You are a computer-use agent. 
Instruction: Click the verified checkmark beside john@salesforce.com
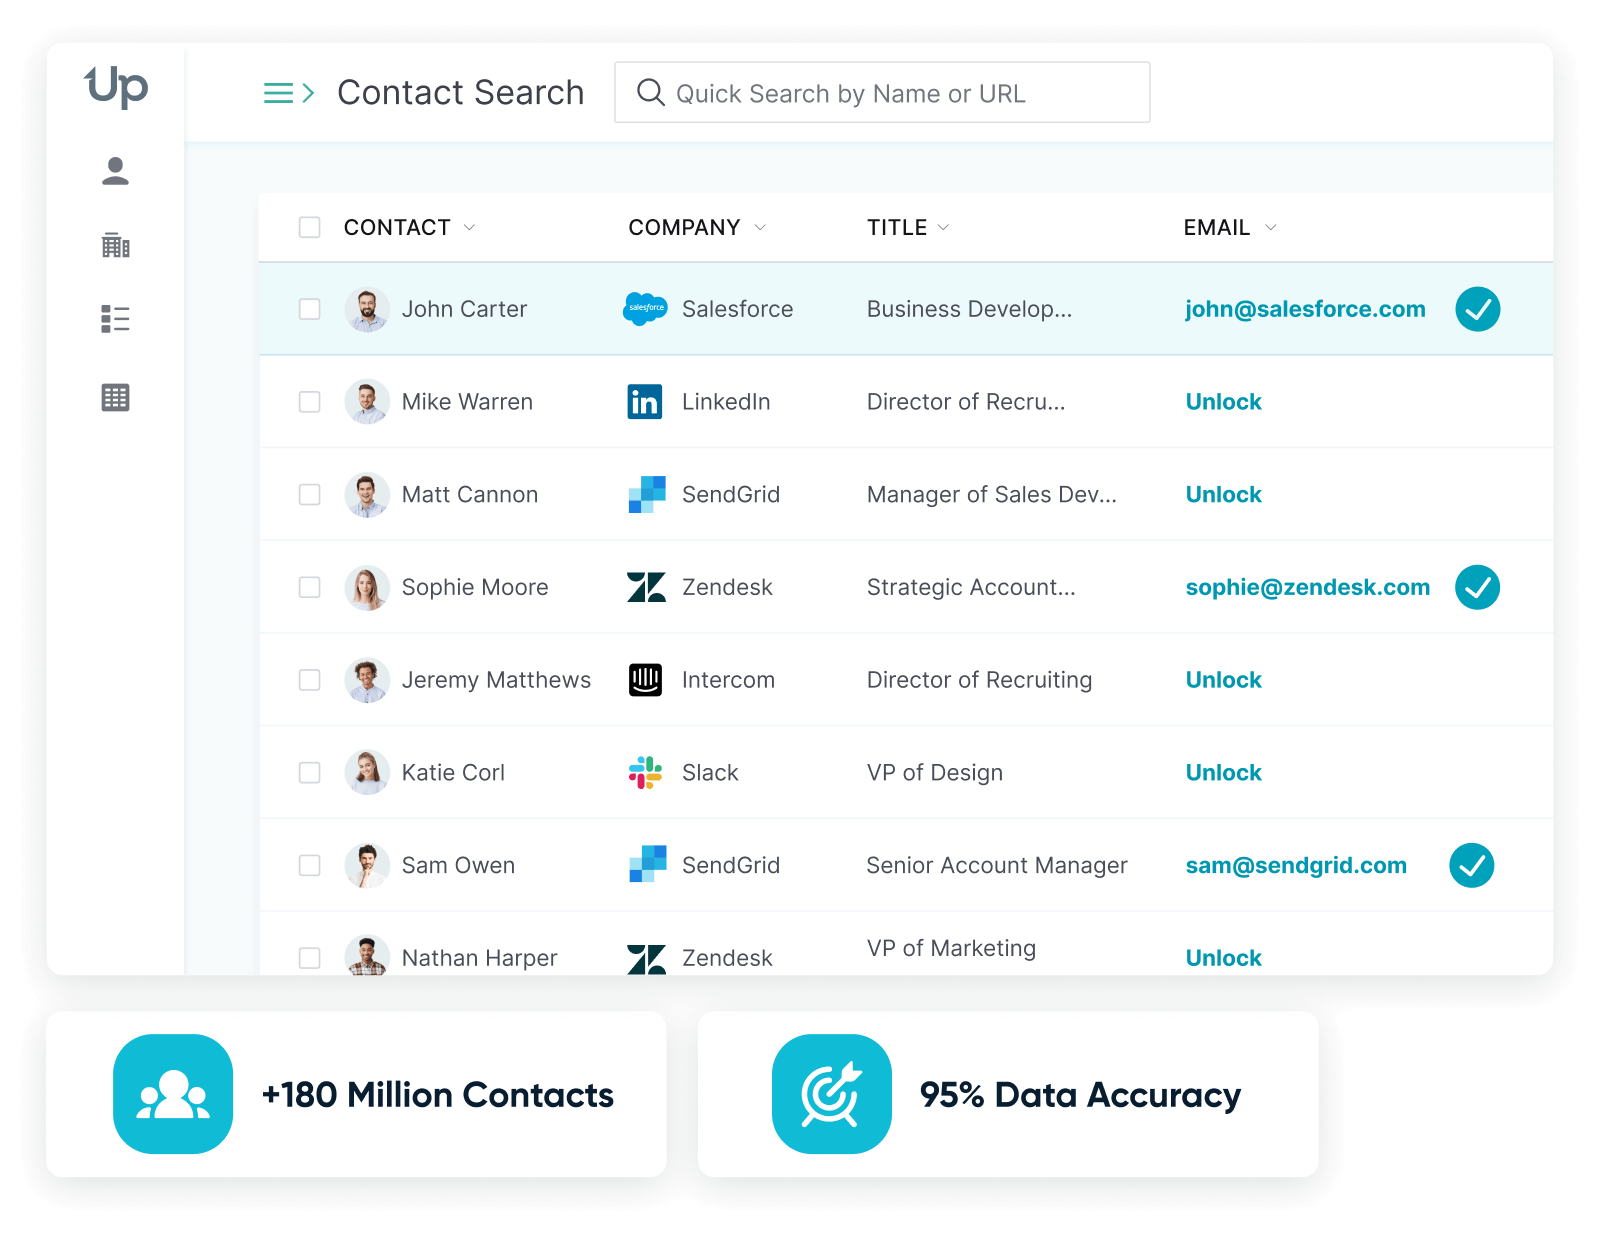(x=1477, y=309)
